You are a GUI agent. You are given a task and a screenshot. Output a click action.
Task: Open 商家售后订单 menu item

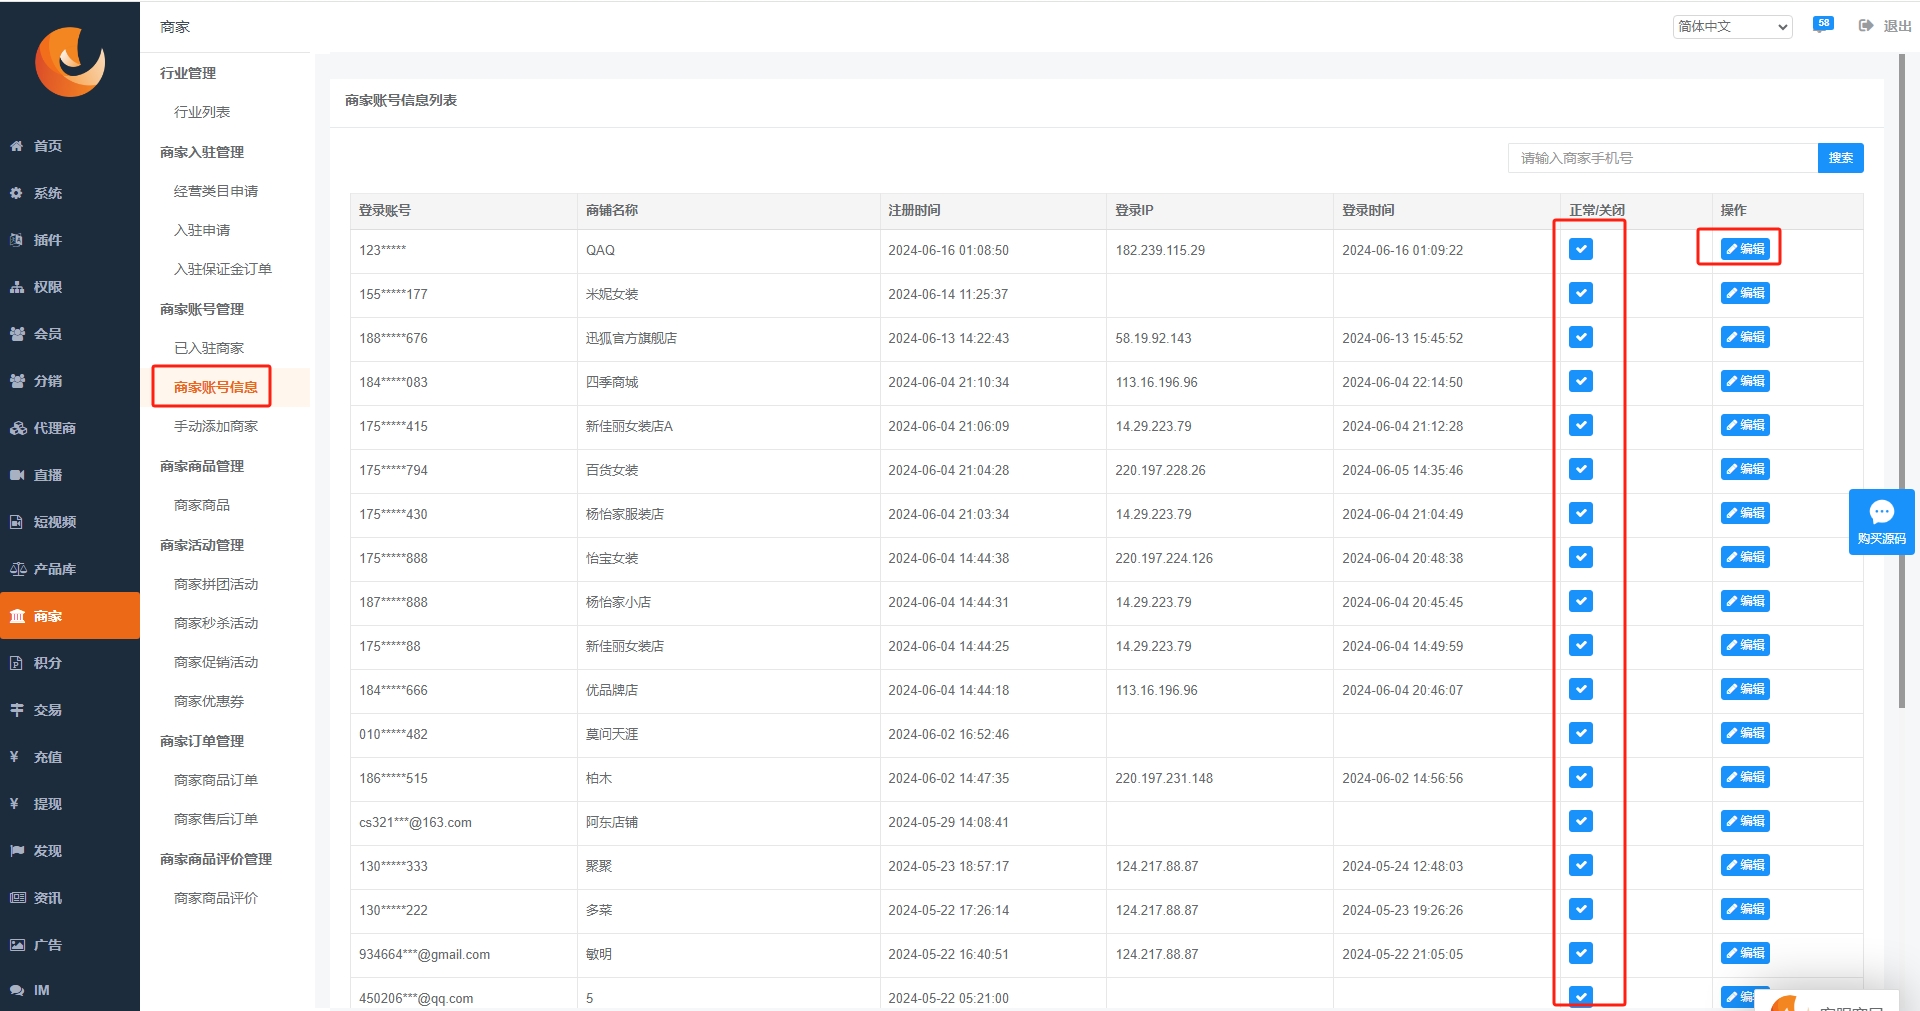[x=216, y=819]
